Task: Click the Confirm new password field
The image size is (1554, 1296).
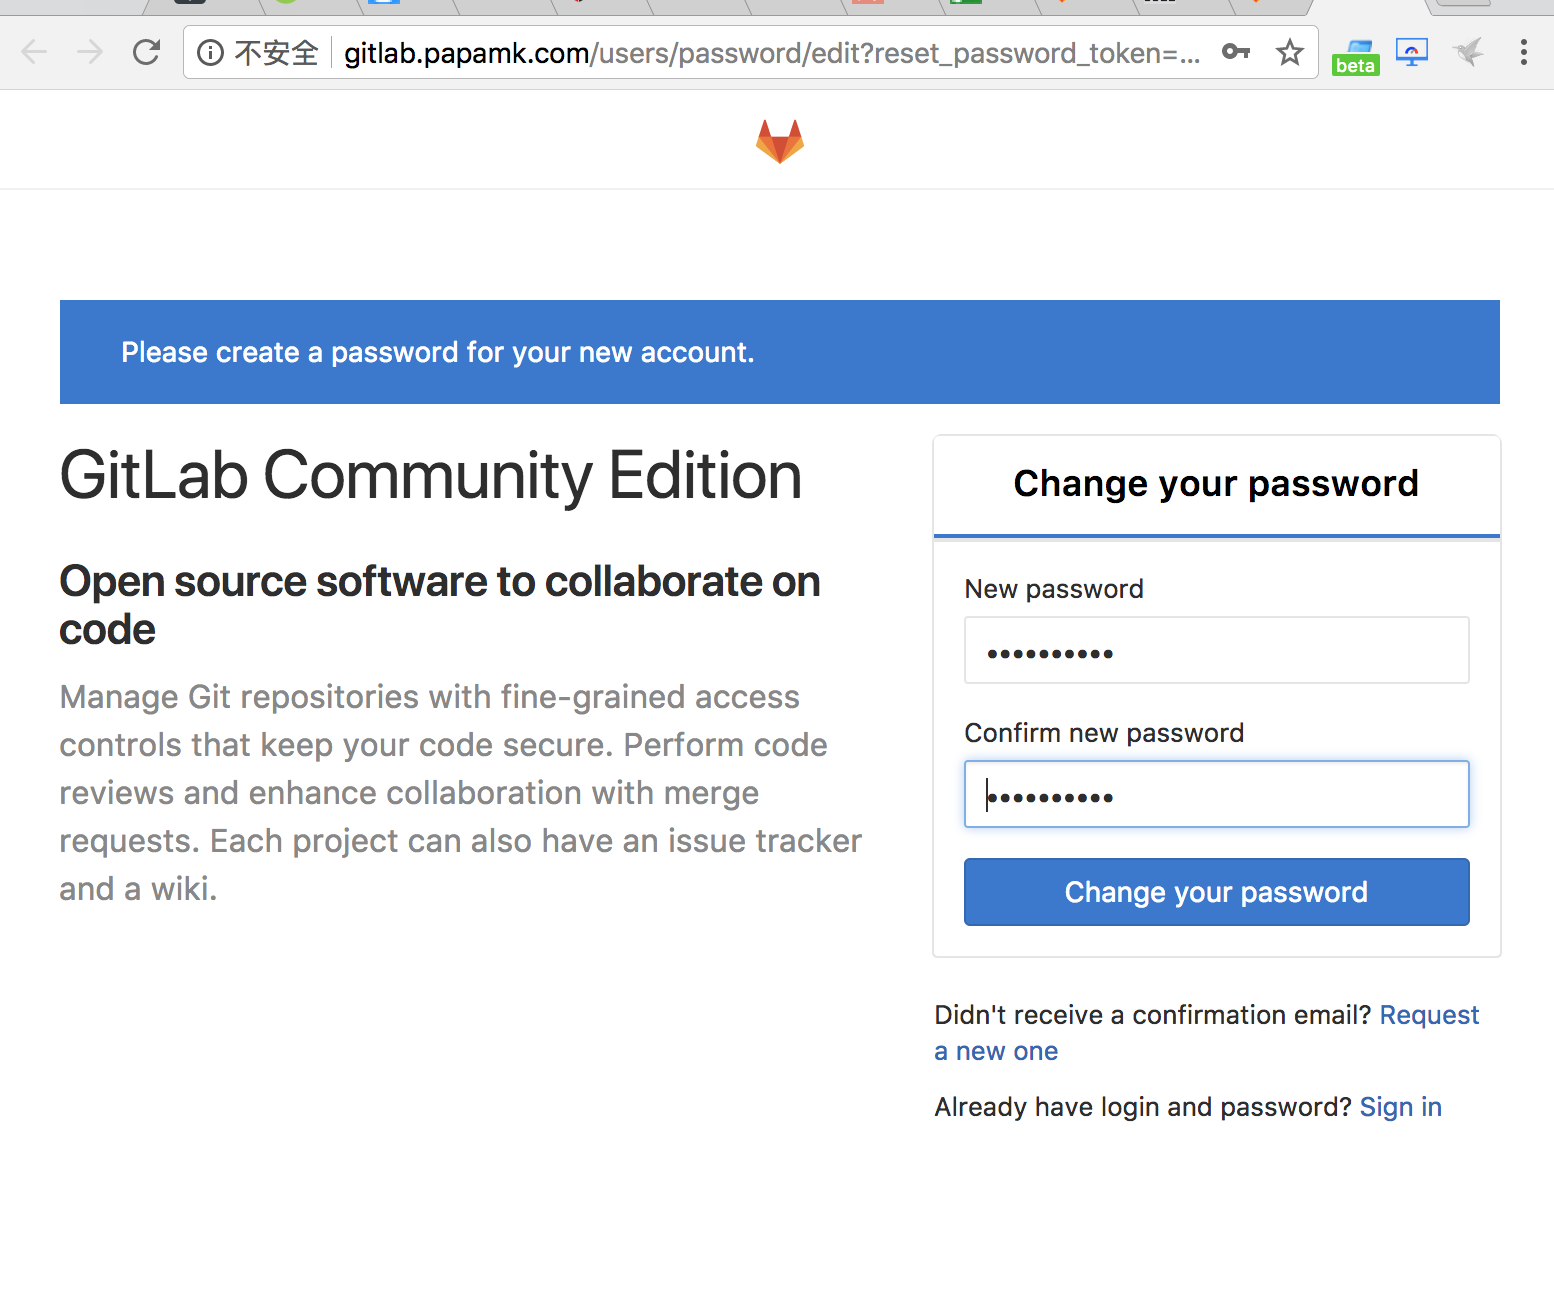Action: click(1216, 794)
